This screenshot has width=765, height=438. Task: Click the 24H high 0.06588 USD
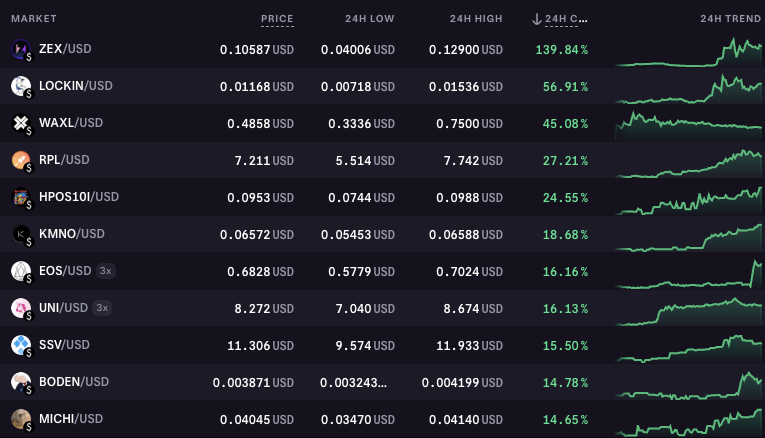[466, 235]
